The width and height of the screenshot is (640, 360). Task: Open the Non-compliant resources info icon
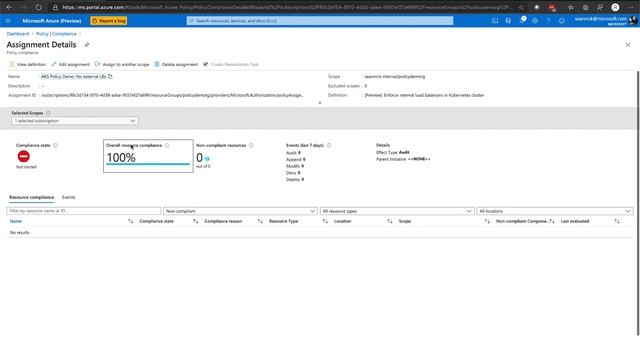tap(251, 145)
